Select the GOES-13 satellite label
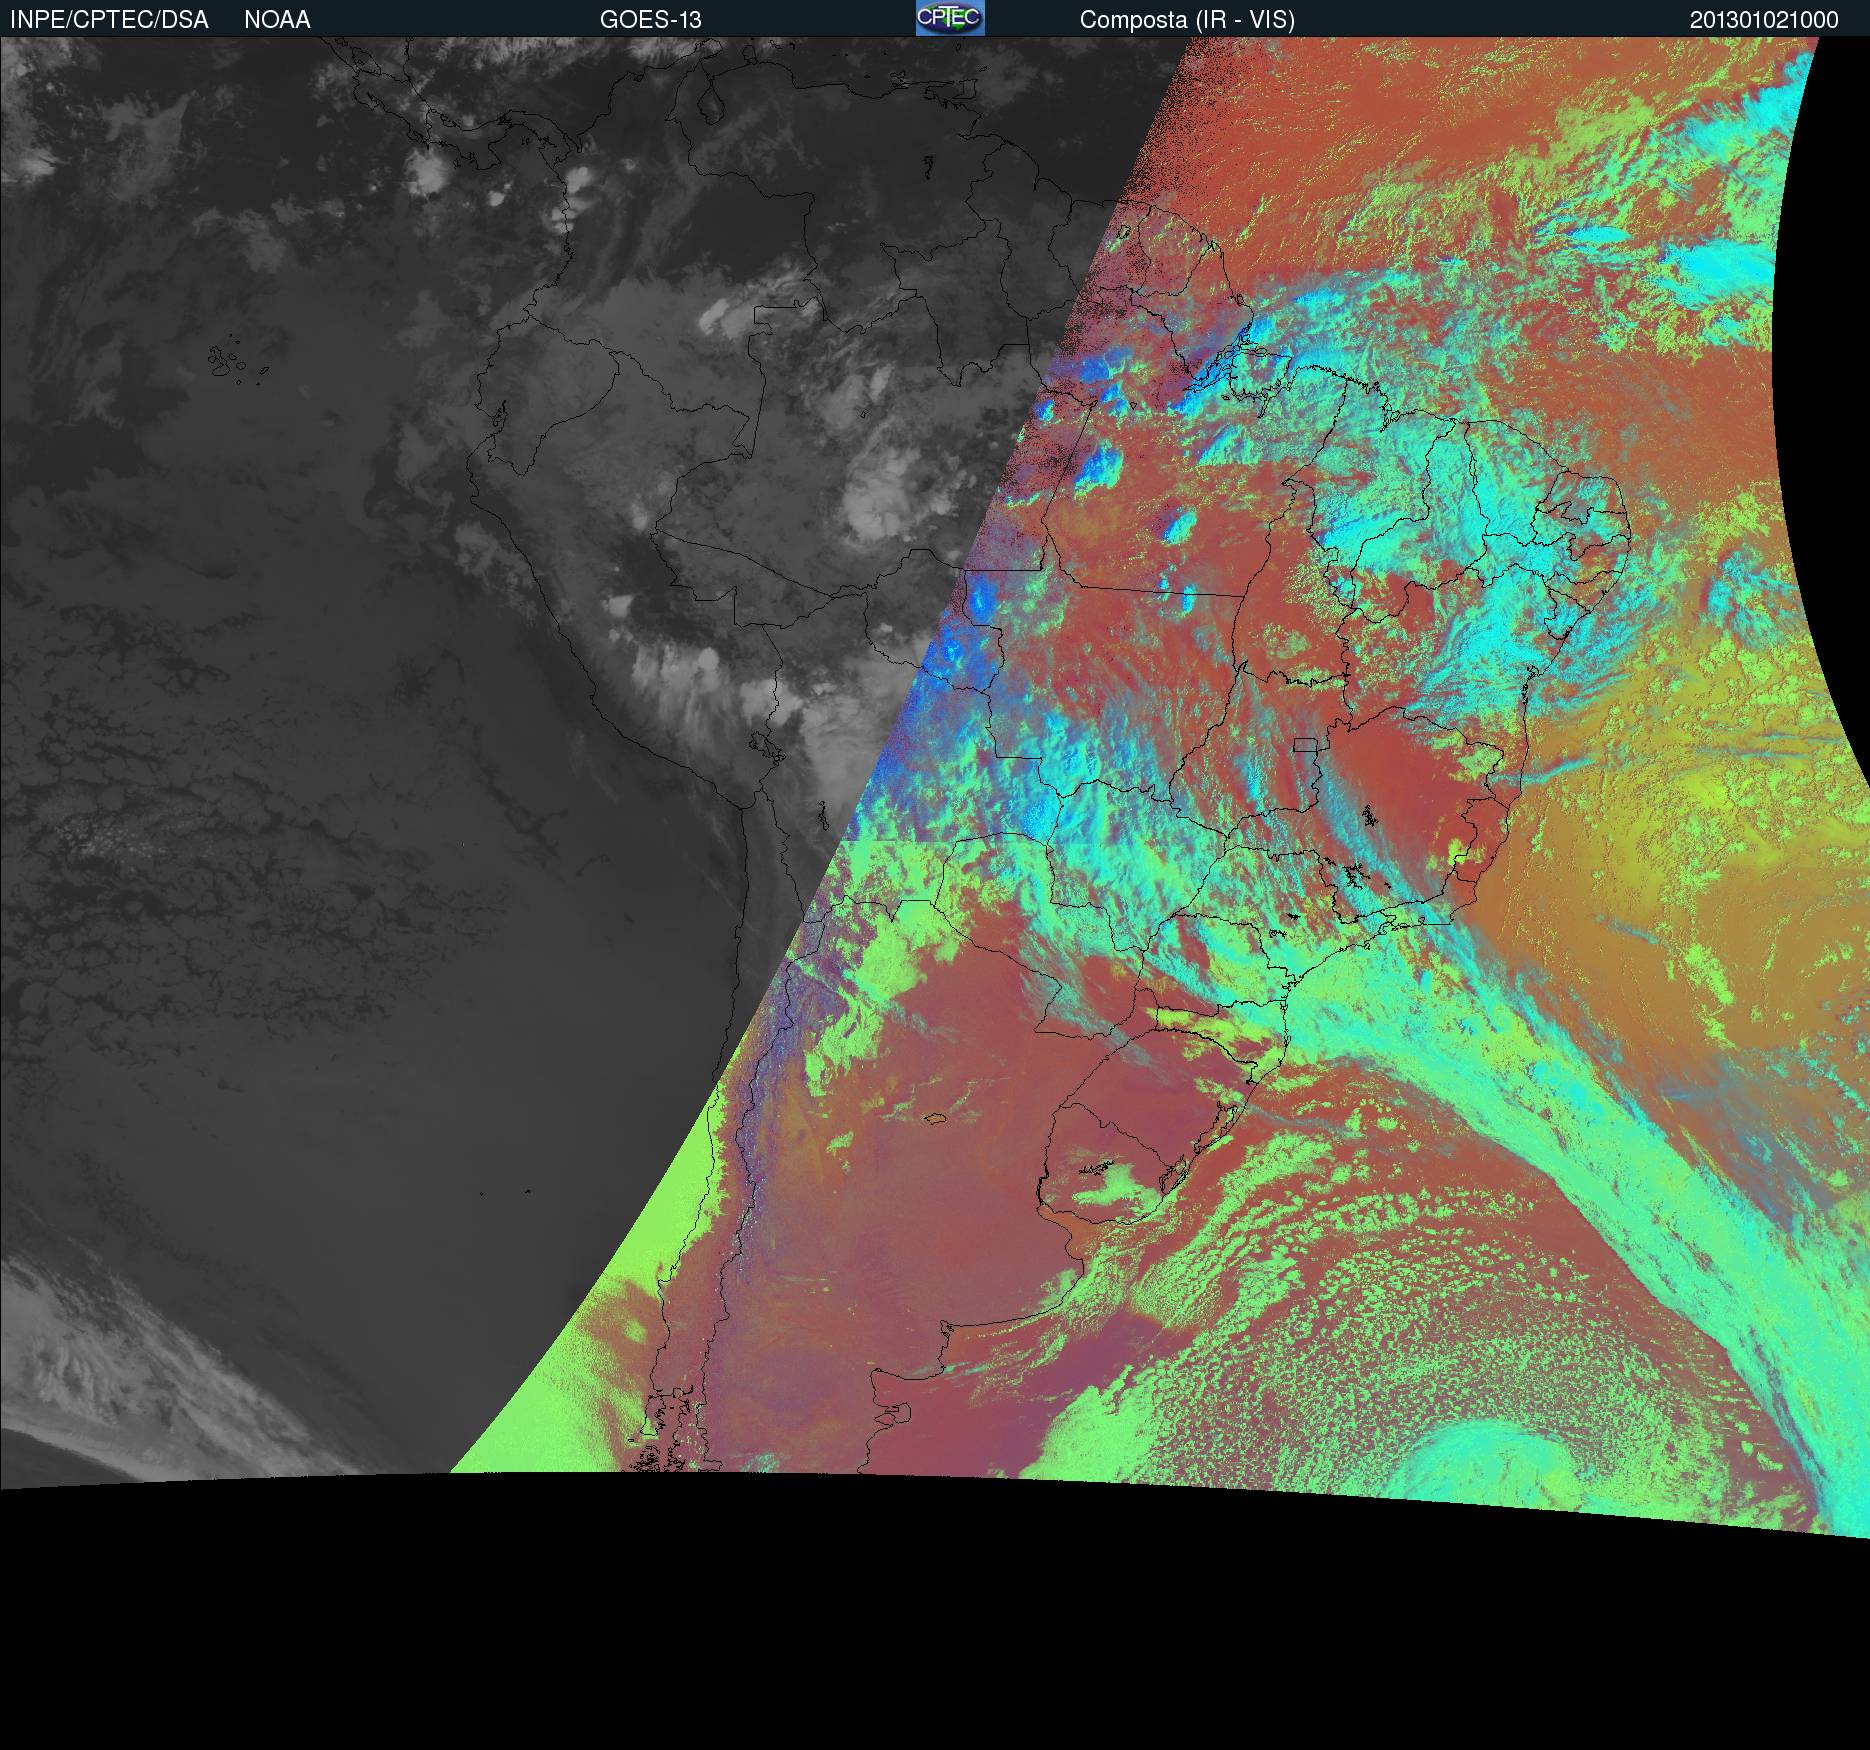 coord(651,20)
